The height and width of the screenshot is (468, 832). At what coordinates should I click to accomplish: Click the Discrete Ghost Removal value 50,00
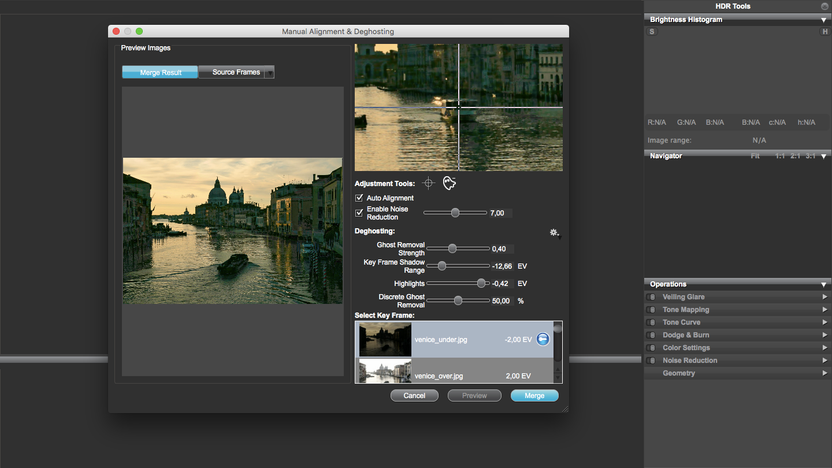coord(502,301)
